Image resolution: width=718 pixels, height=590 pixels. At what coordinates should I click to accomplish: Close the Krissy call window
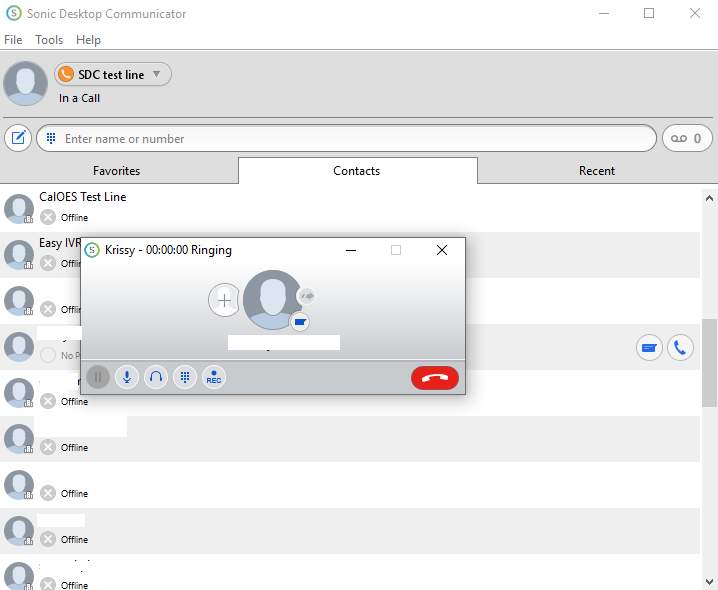[442, 250]
